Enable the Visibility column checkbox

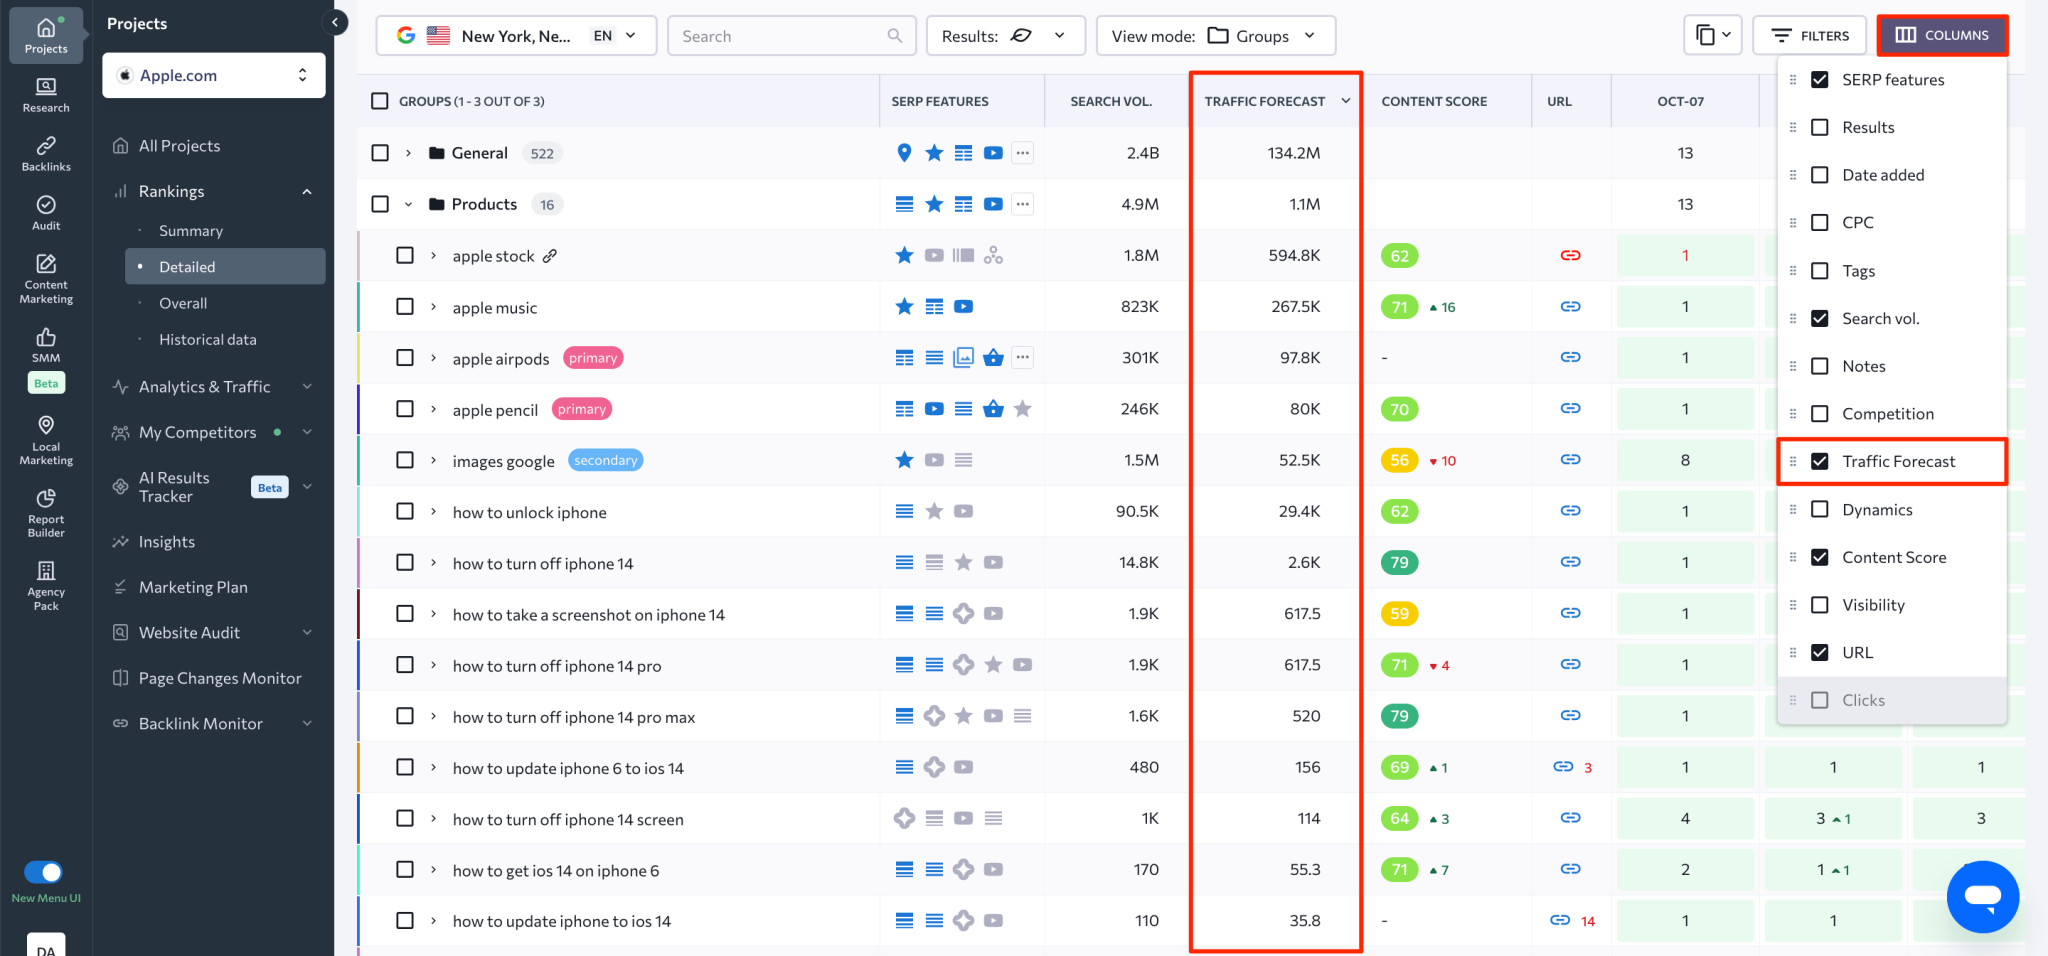tap(1820, 605)
